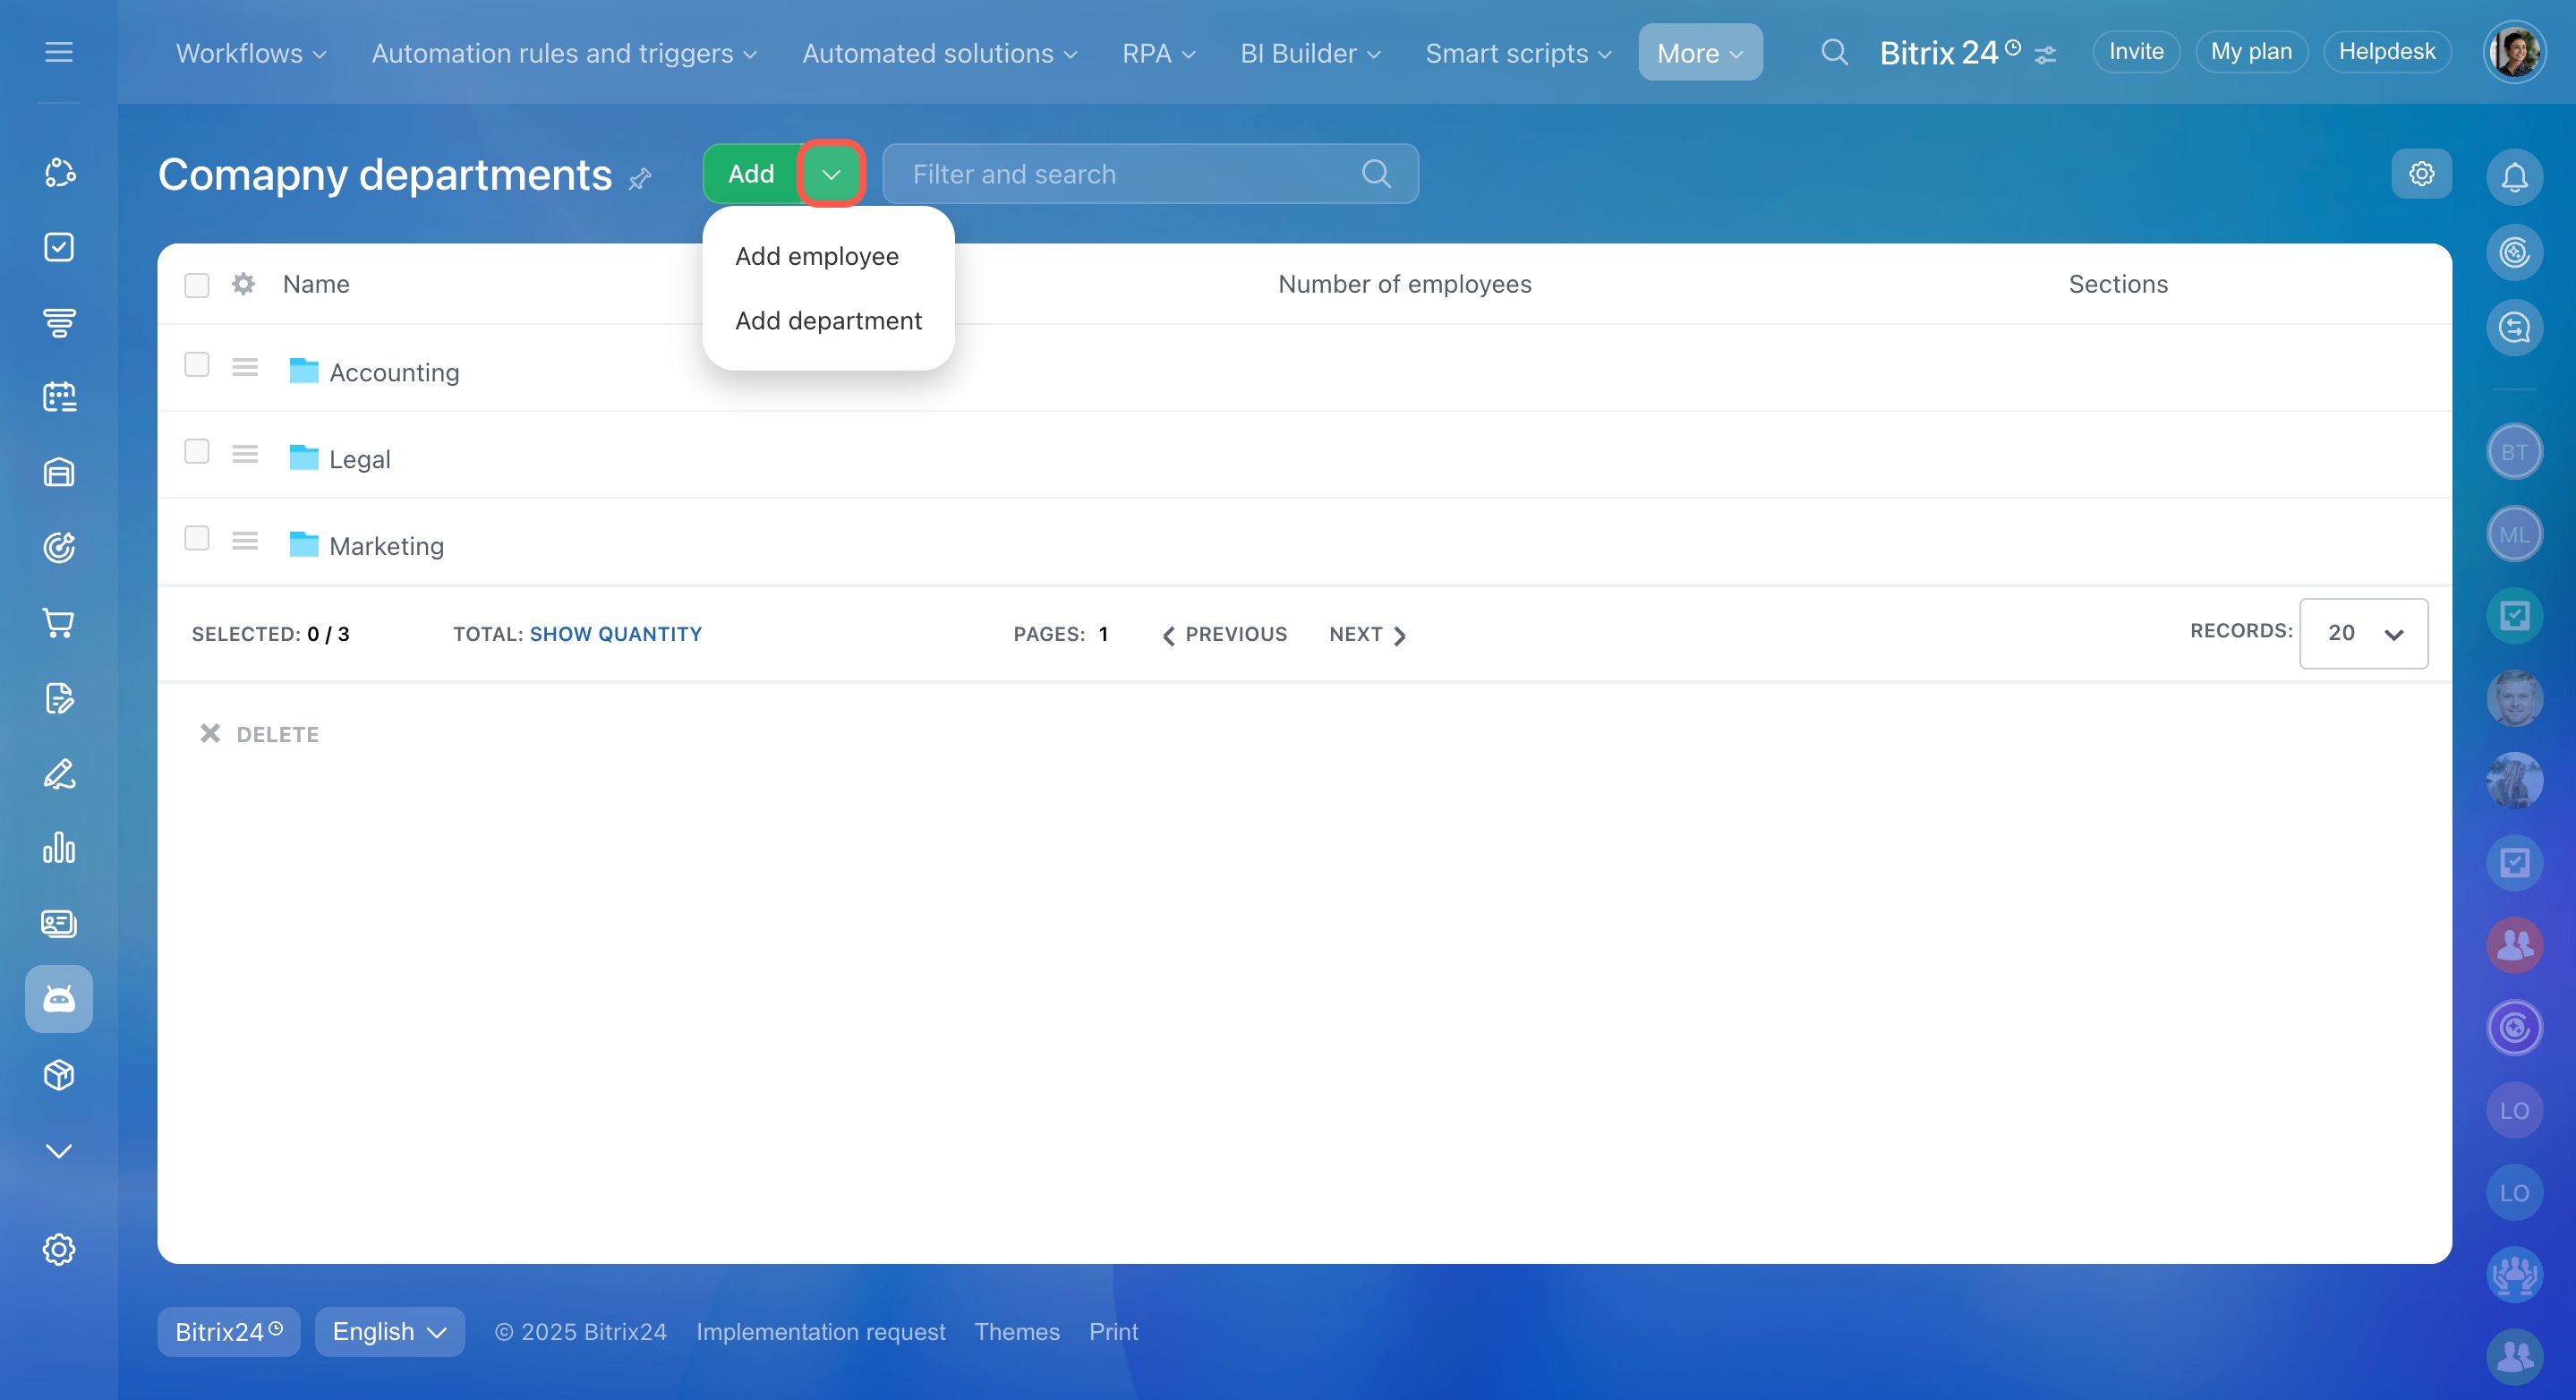Click SHOW QUANTITY link

click(616, 634)
